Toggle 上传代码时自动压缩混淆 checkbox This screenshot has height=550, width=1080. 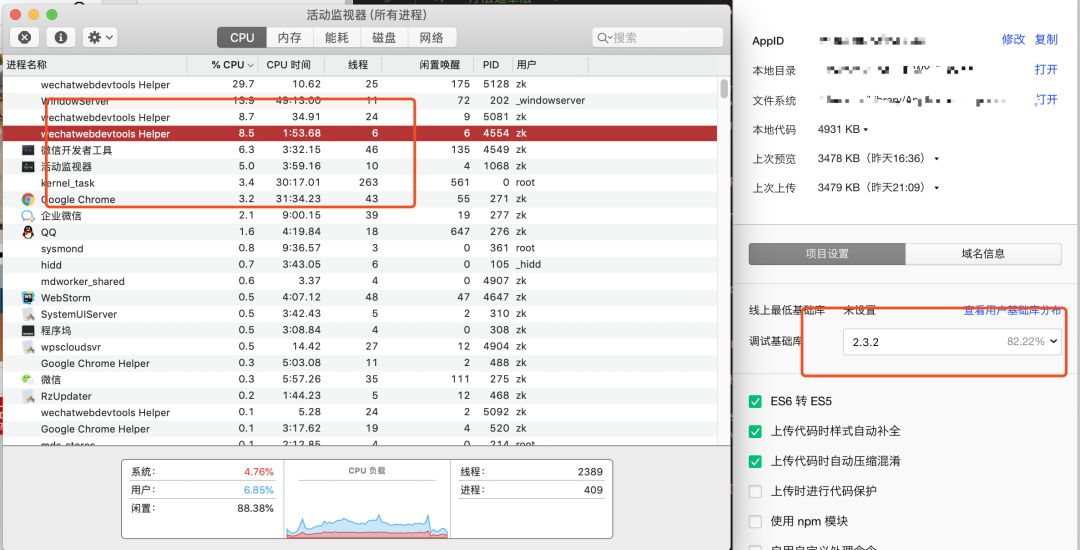pyautogui.click(x=755, y=461)
